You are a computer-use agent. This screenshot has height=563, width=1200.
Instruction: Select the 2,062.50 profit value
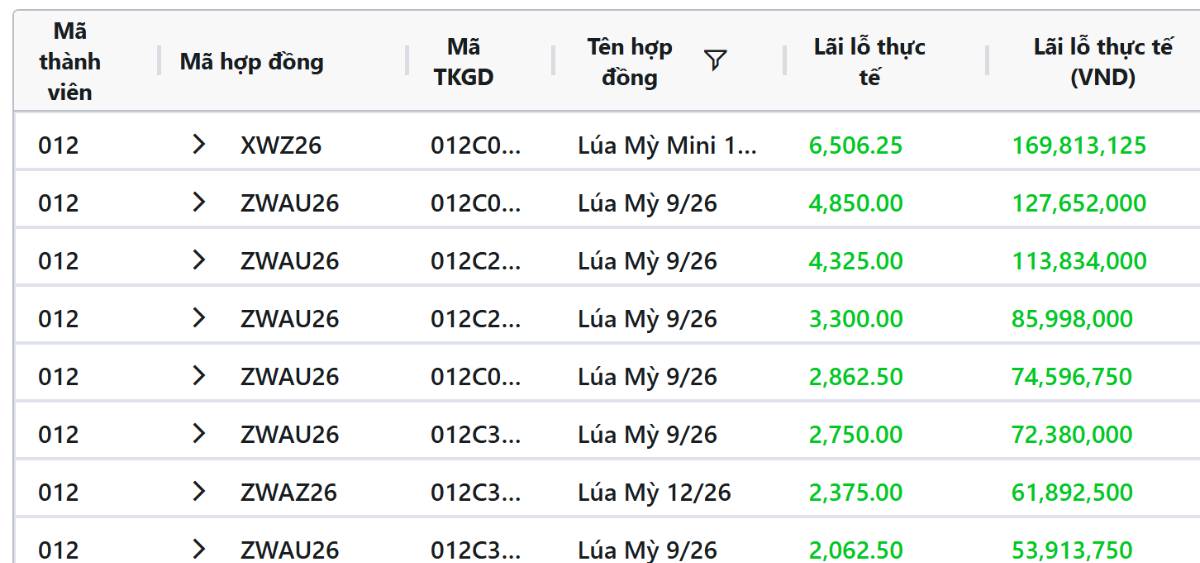coord(857,551)
